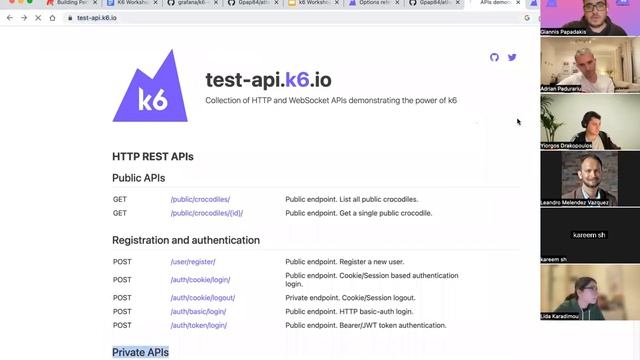640x360 pixels.
Task: Click the test-api.k6.io page title
Action: coord(268,80)
